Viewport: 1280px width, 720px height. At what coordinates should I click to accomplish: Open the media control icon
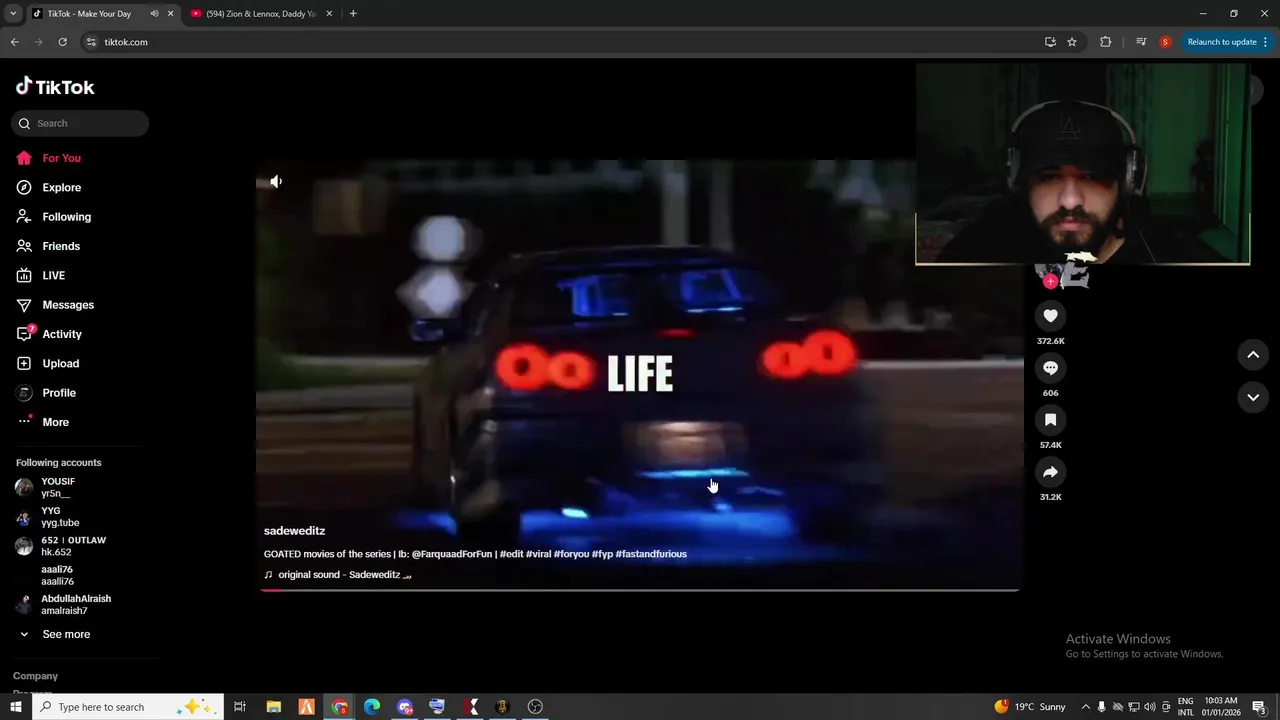tap(1141, 42)
